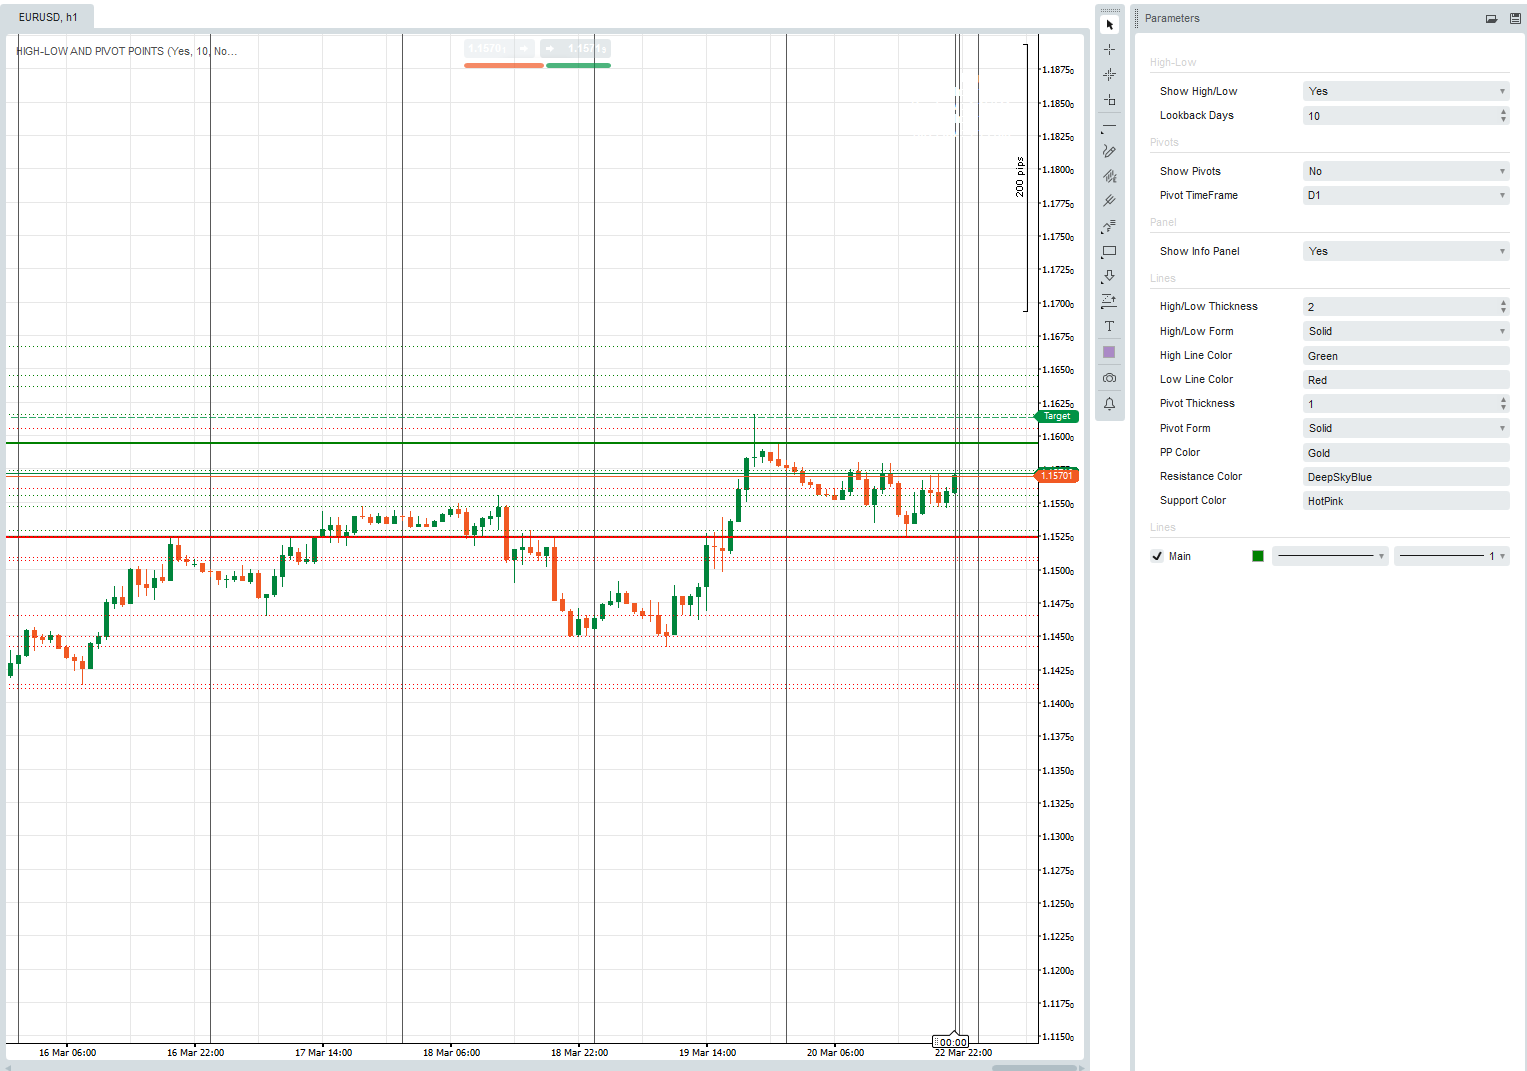Click the green Target label on the chart
The height and width of the screenshot is (1071, 1527).
click(1056, 416)
